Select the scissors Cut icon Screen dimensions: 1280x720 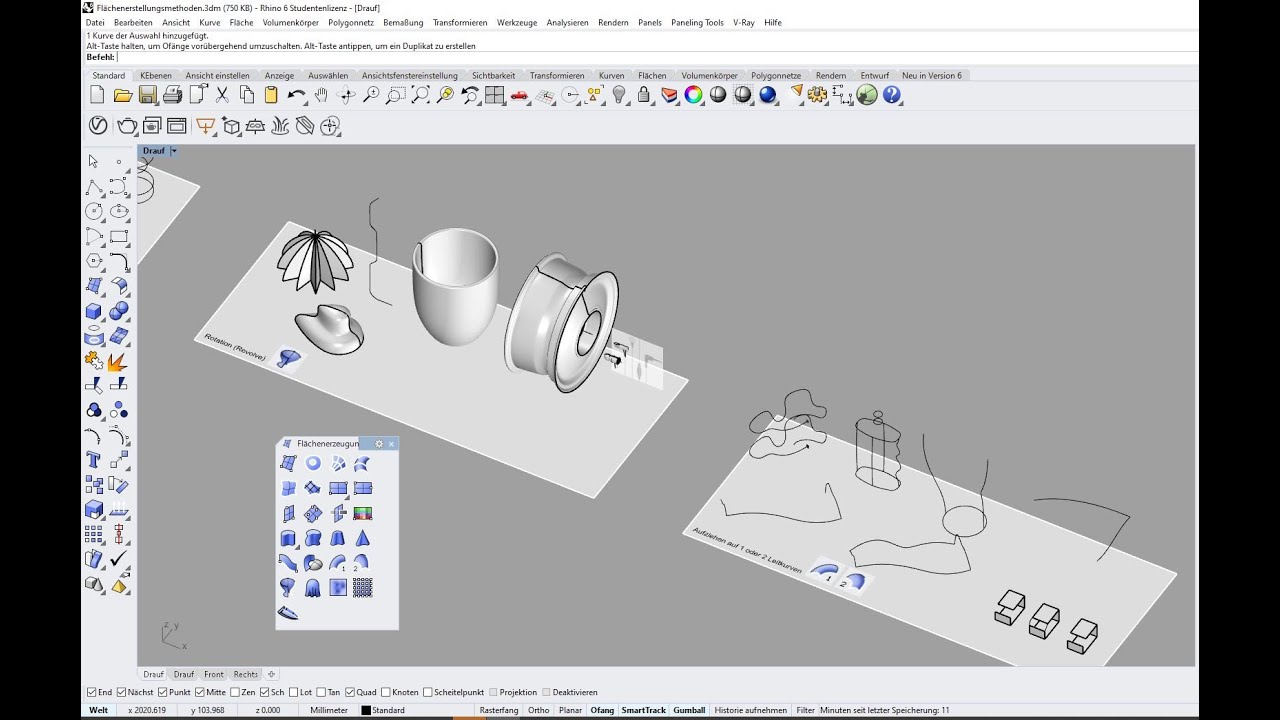pyautogui.click(x=222, y=95)
